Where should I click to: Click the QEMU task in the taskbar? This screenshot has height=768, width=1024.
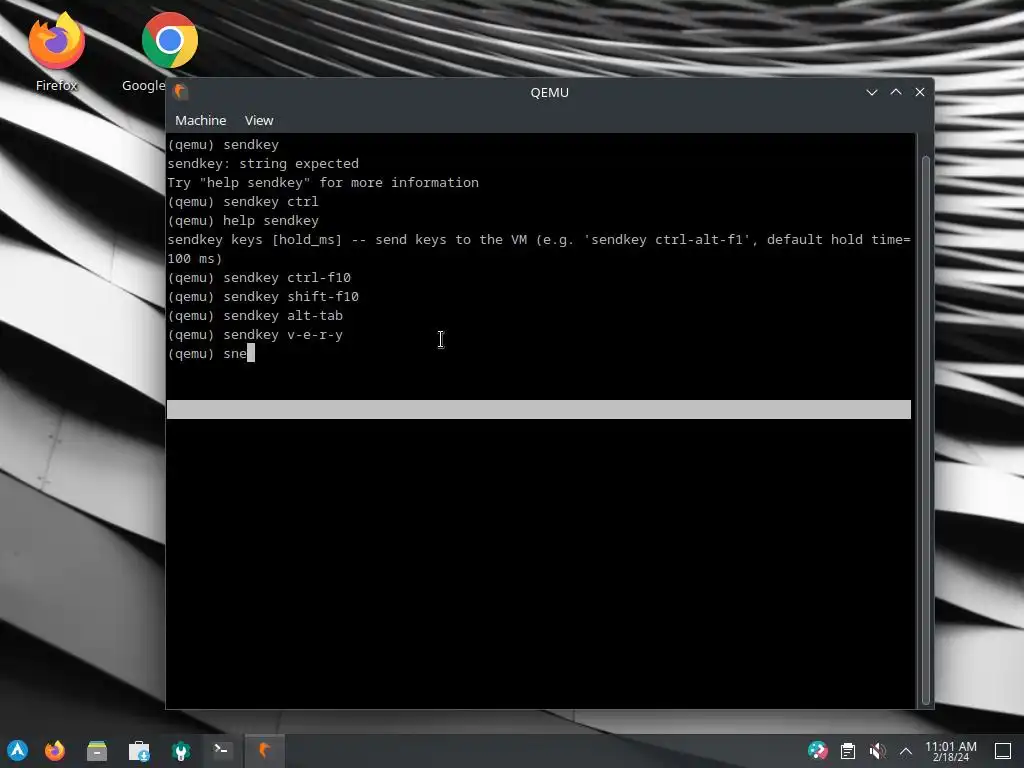coord(264,751)
